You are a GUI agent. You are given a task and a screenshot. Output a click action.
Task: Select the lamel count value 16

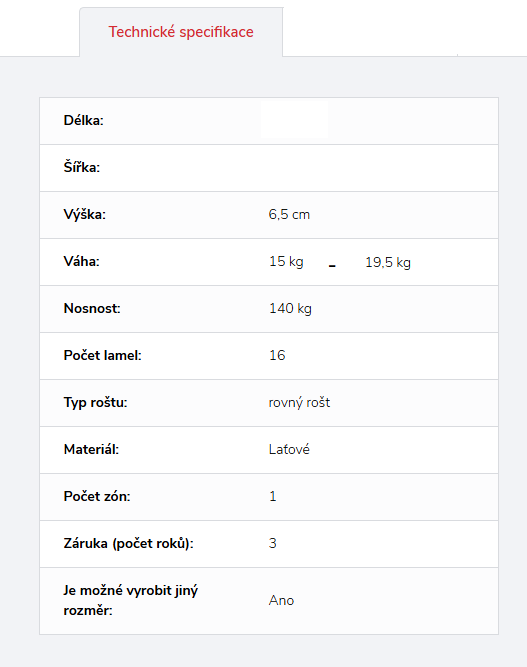(x=277, y=355)
